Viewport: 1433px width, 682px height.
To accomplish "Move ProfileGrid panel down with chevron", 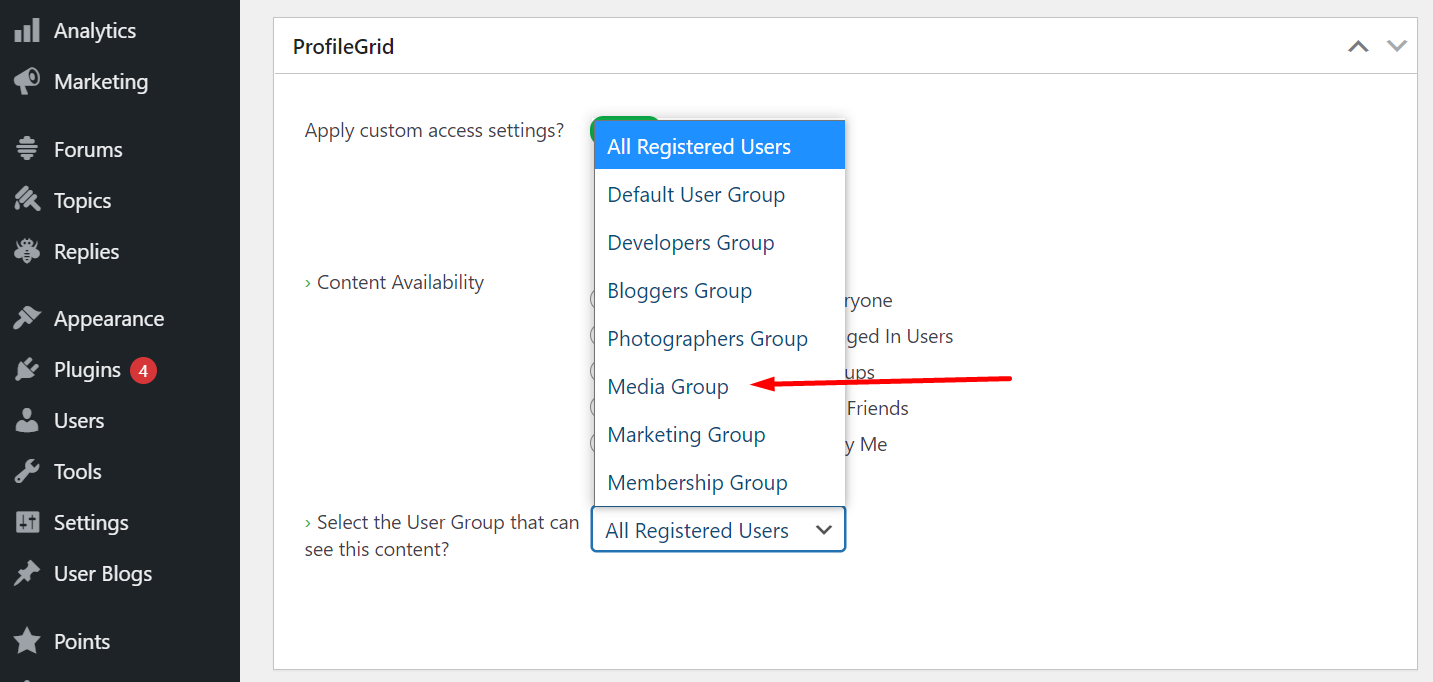I will pos(1396,46).
